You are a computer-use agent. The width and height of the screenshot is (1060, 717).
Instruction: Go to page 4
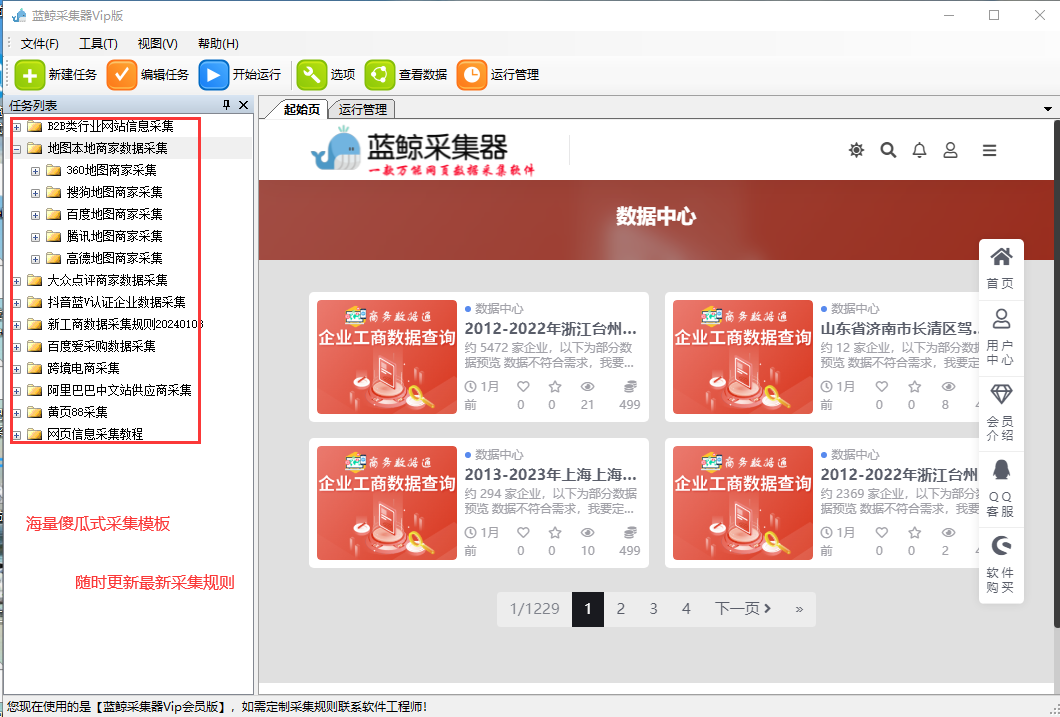(686, 609)
